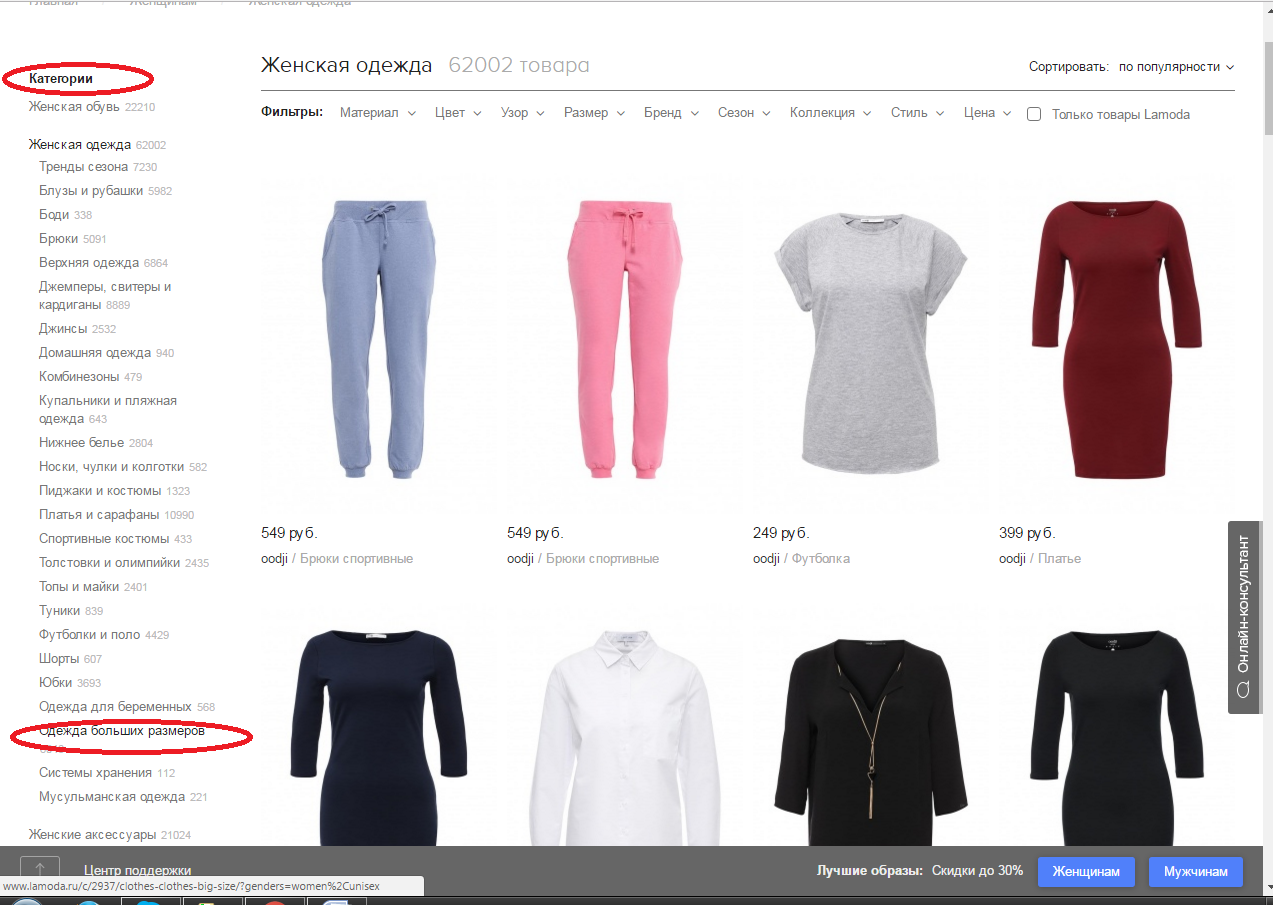Click the Женщинам button

pyautogui.click(x=1086, y=871)
